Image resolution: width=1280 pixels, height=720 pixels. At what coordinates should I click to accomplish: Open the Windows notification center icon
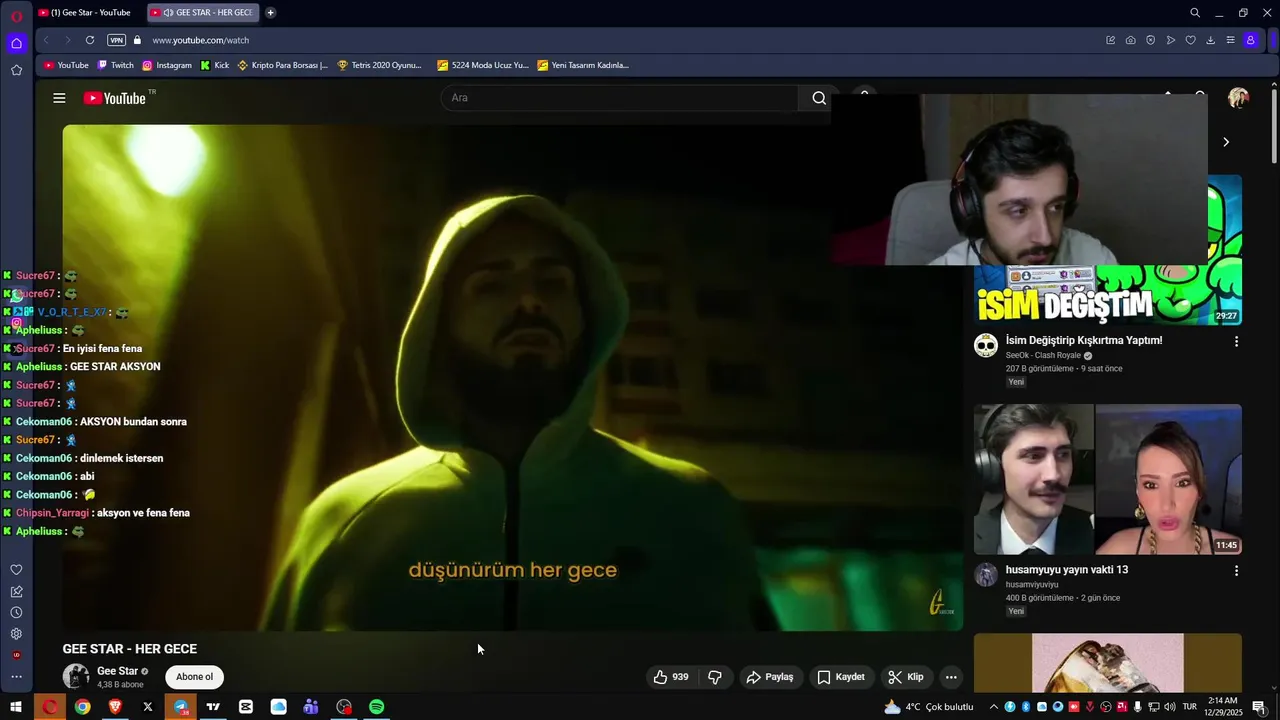pyautogui.click(x=1258, y=707)
